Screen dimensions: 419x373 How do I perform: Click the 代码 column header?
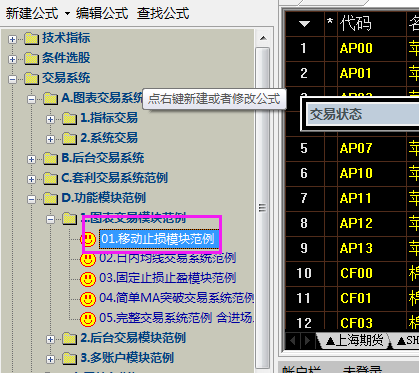(355, 23)
